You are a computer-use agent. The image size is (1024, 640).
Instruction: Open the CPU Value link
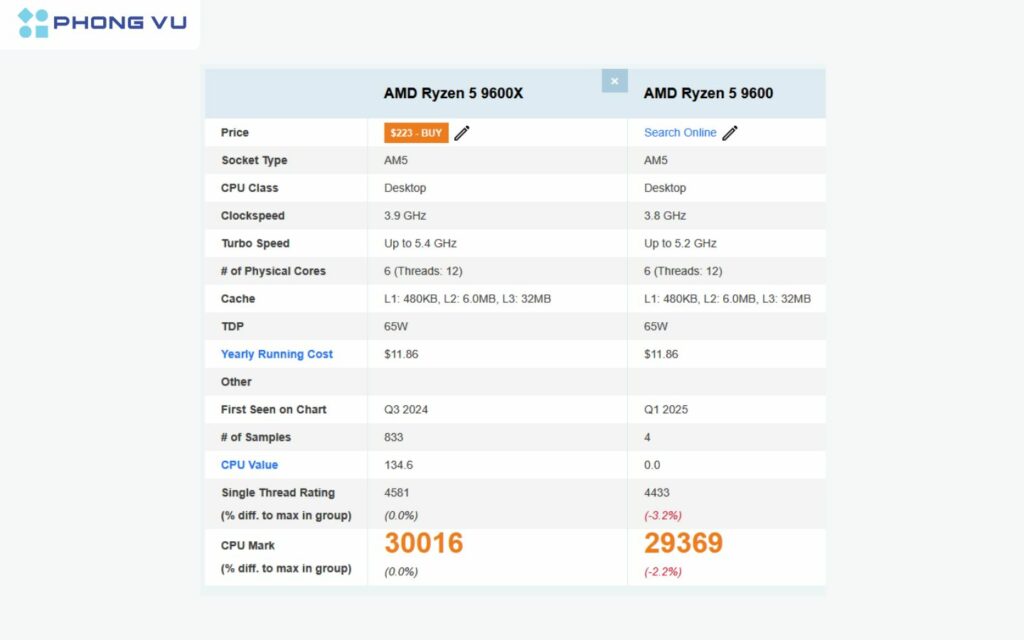(249, 464)
